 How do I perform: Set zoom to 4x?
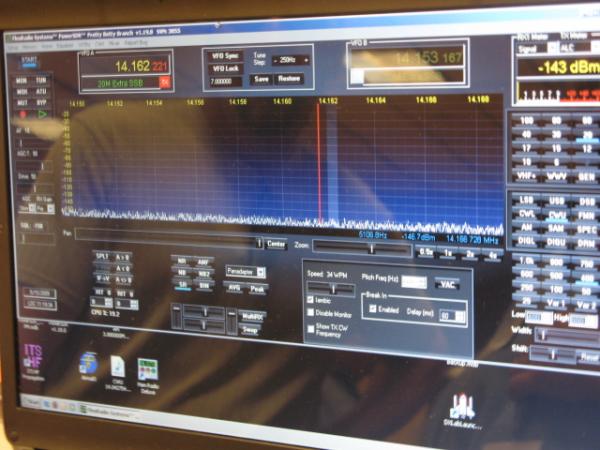491,254
